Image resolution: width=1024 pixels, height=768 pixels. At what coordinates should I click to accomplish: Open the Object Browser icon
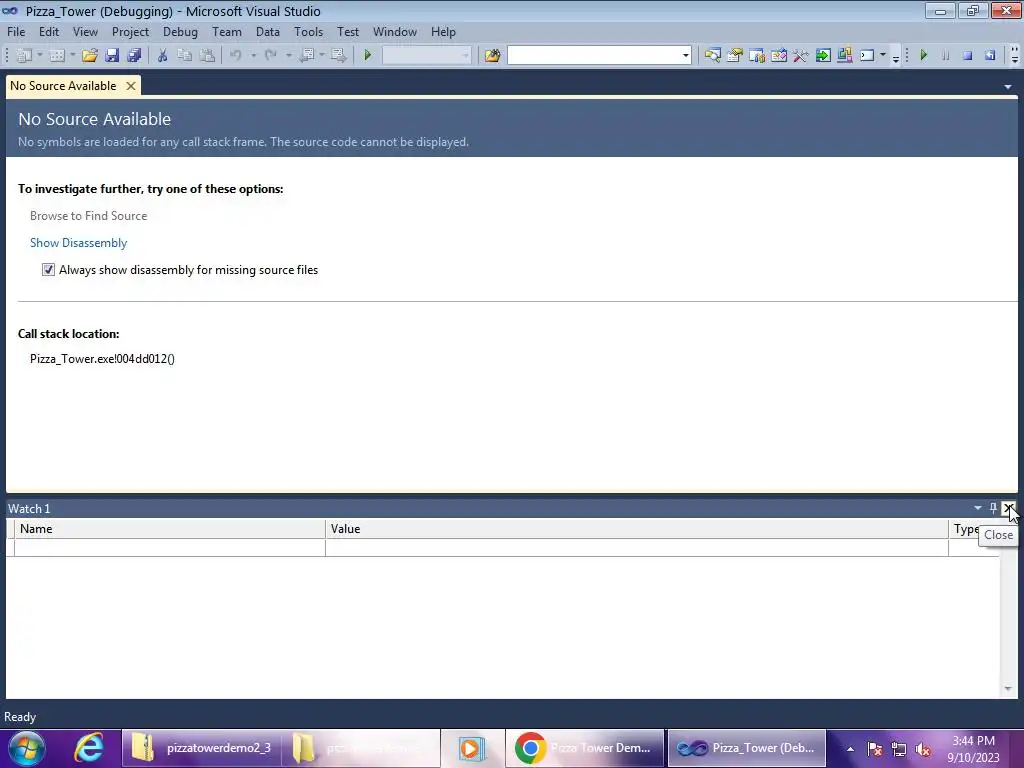[x=778, y=56]
